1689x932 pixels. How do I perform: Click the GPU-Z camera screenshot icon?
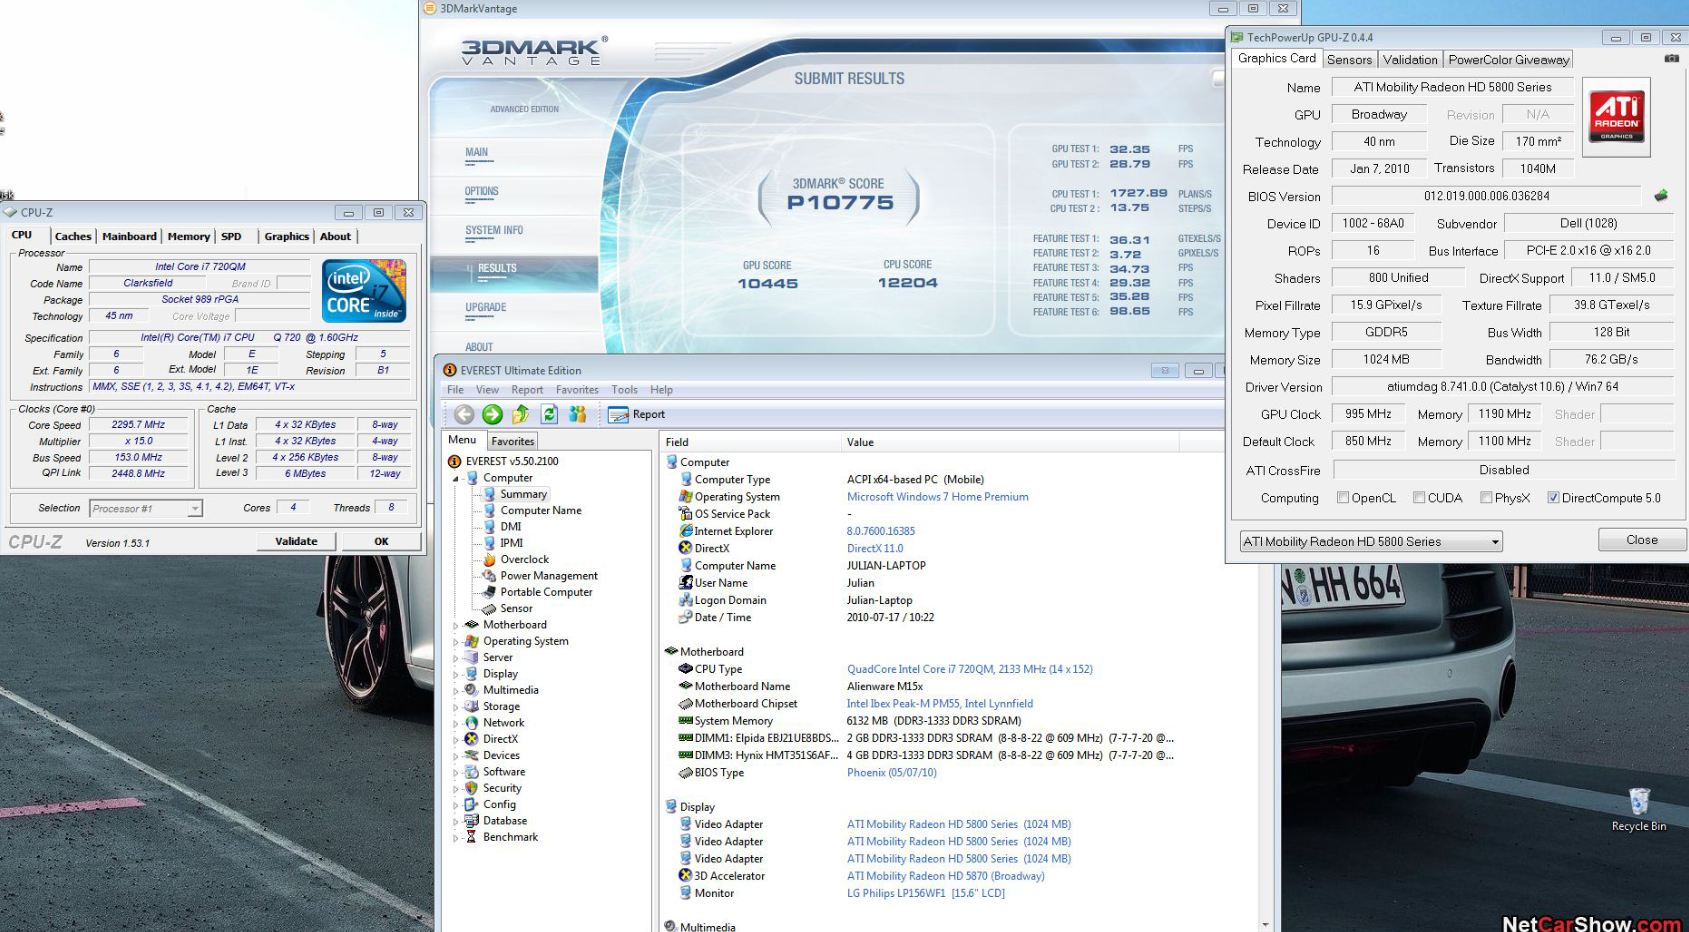point(1671,59)
